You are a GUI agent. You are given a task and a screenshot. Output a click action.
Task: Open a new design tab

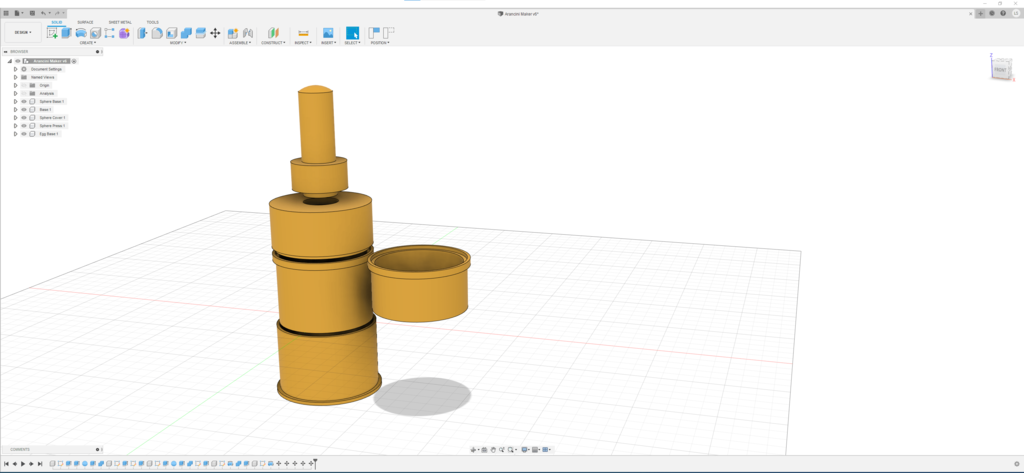coord(980,13)
